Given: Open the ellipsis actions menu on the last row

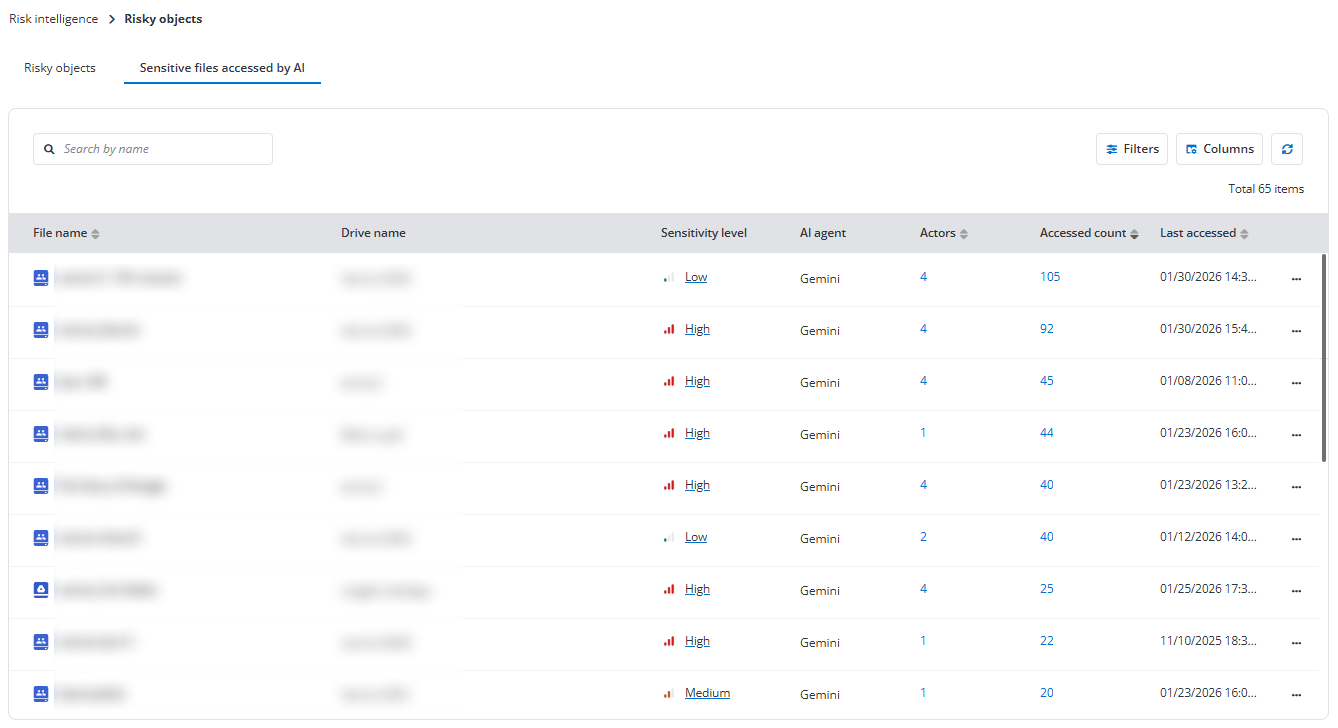Looking at the screenshot, I should (1296, 694).
